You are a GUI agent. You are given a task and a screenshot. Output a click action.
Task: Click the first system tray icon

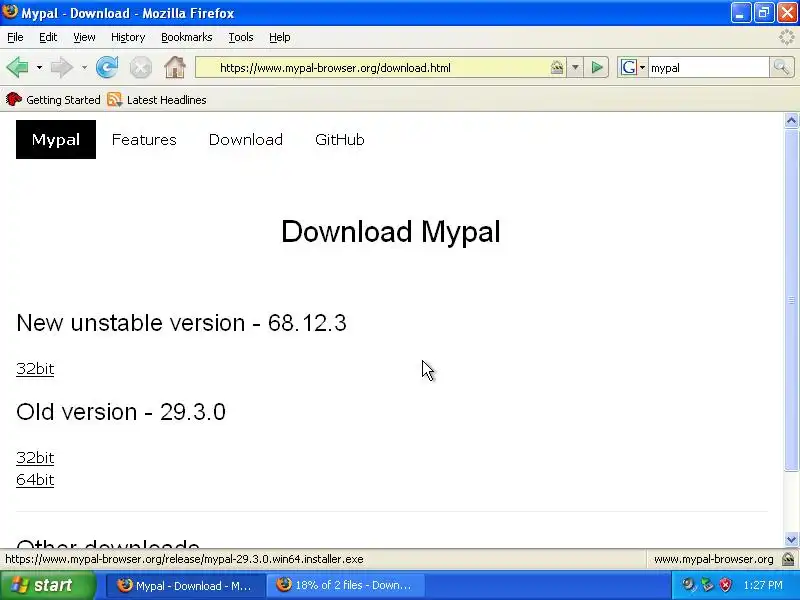click(689, 585)
